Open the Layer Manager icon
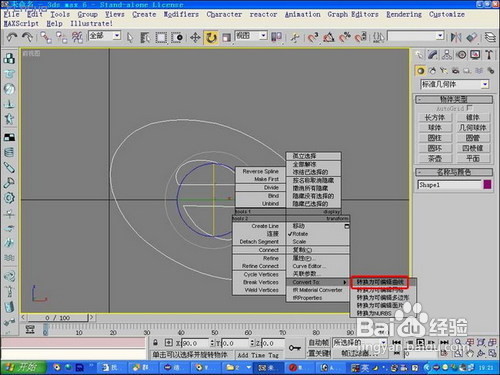500x375 pixels. pyautogui.click(x=490, y=37)
